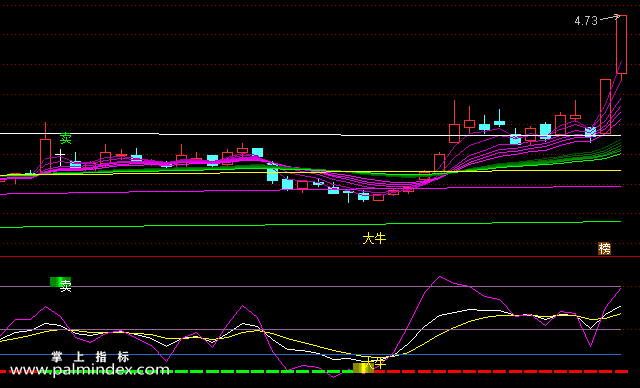Select the yellow 大牛 label below the candles
Viewport: 640px width, 388px height.
(374, 239)
